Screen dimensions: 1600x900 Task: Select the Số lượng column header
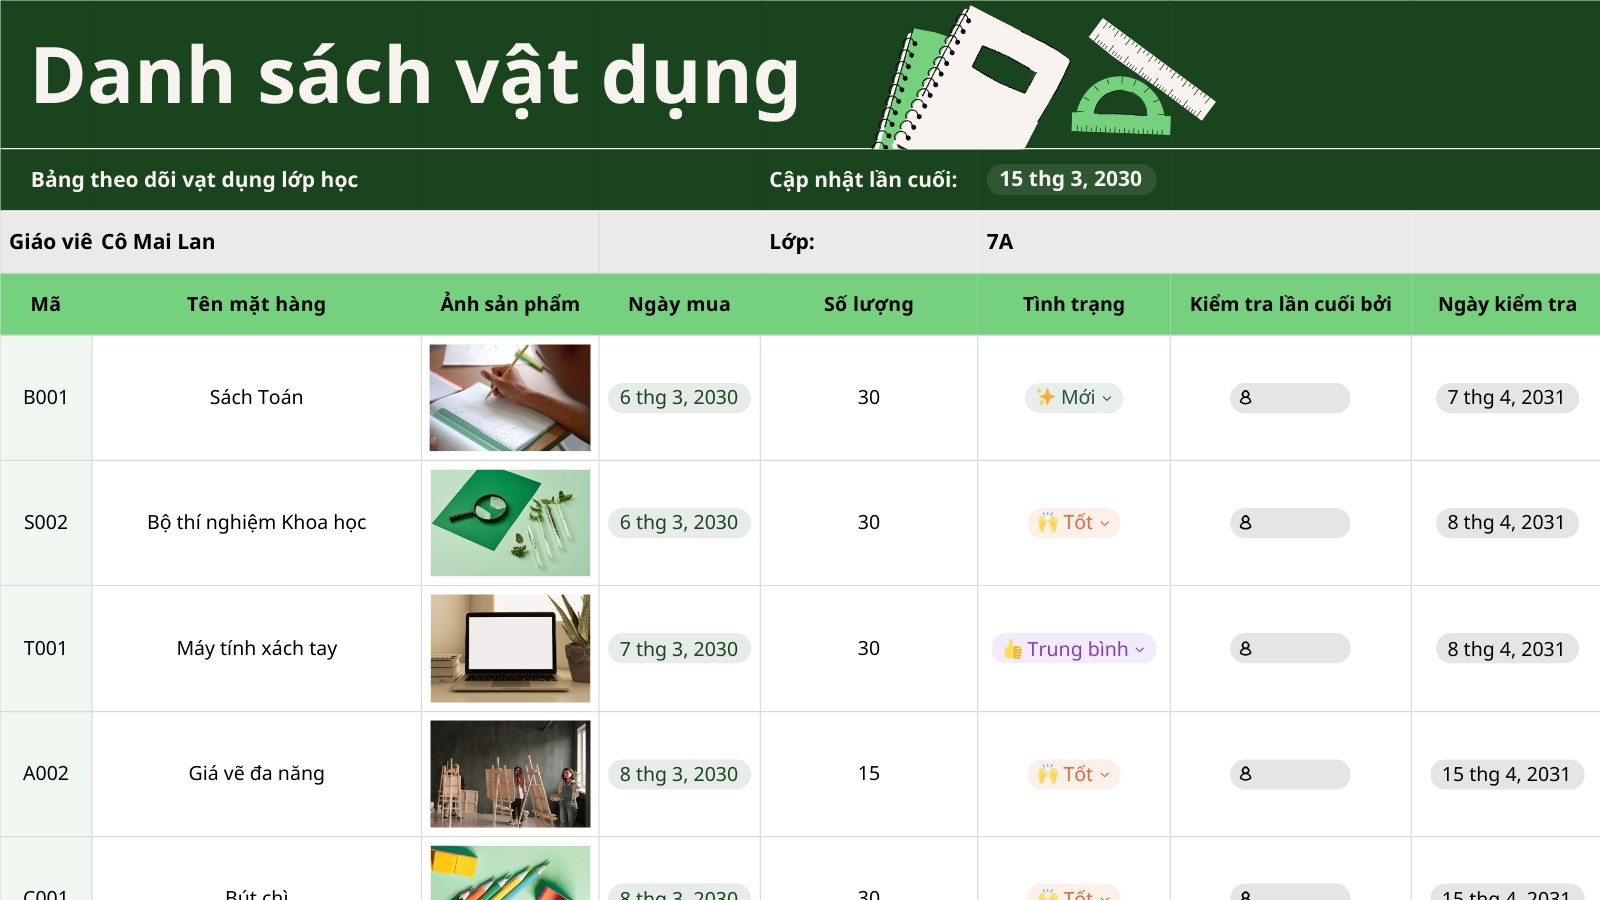click(x=869, y=304)
